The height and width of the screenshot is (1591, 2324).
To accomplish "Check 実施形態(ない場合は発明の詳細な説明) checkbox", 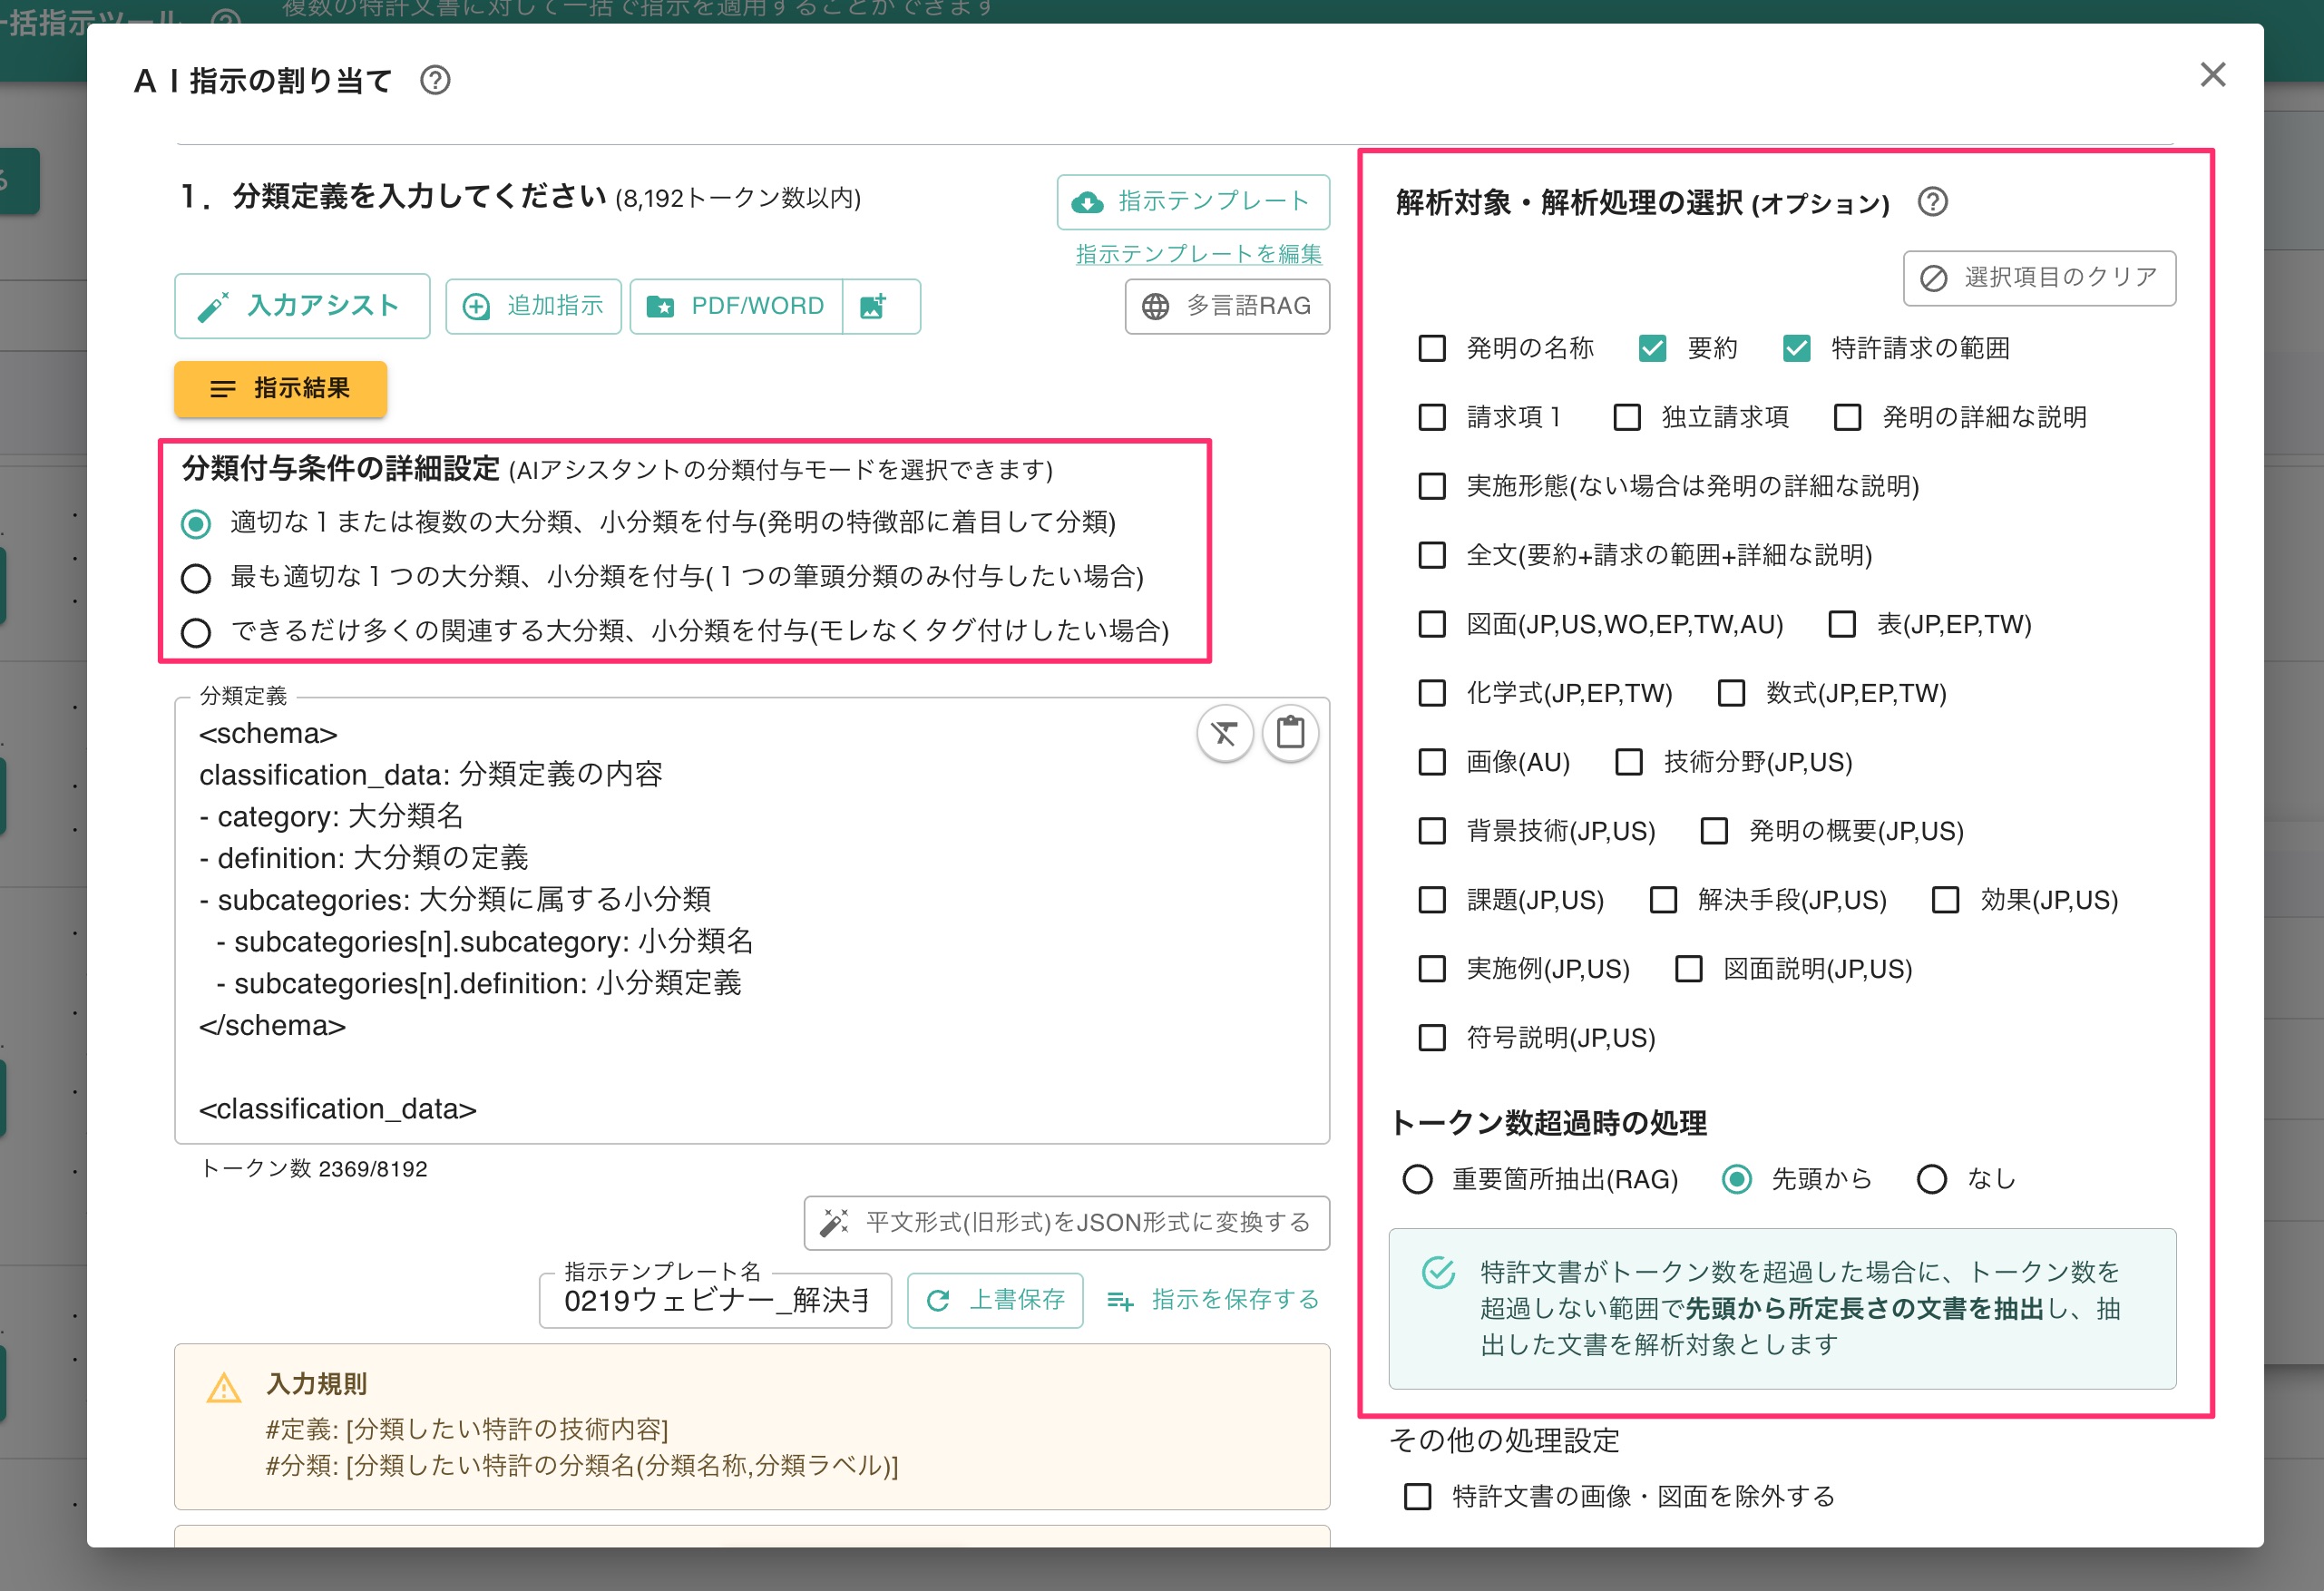I will tap(1432, 486).
